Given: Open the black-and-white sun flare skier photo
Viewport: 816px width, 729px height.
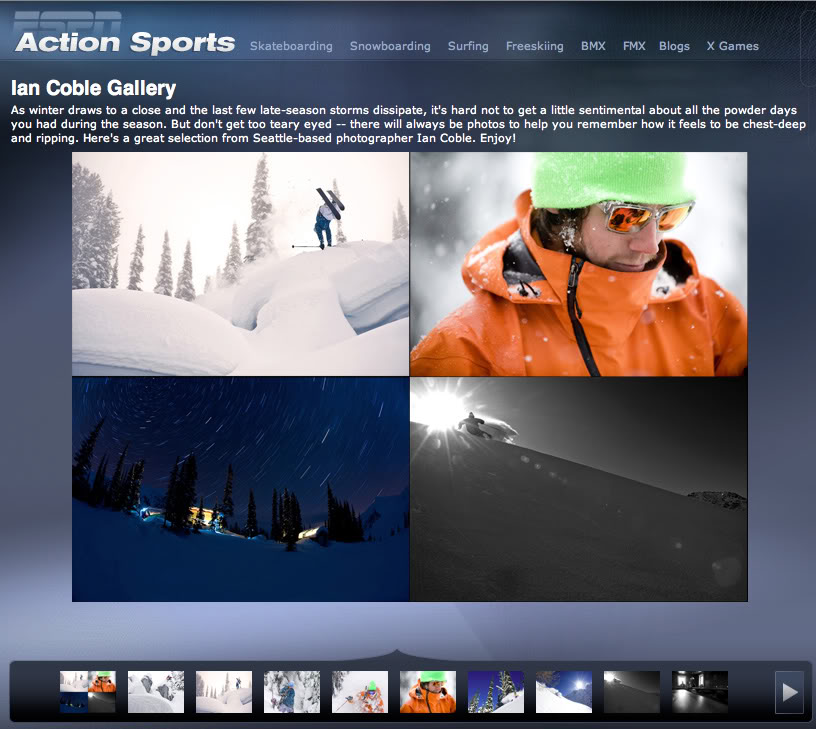Looking at the screenshot, I should pos(579,489).
